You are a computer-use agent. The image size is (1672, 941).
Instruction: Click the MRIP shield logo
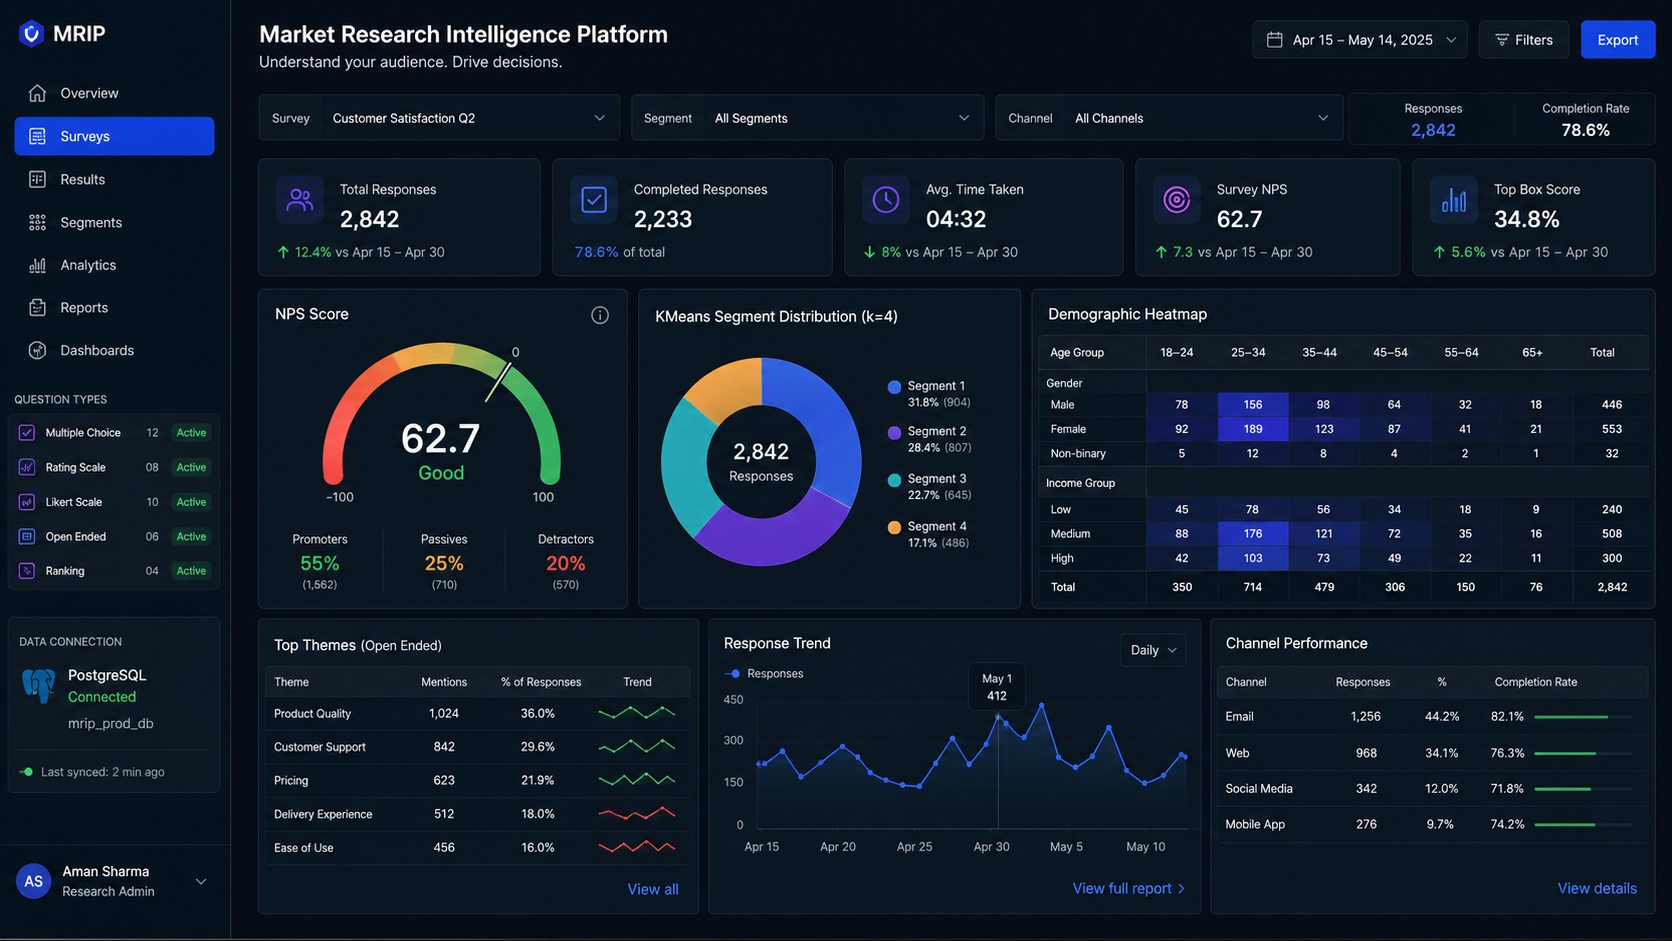31,34
